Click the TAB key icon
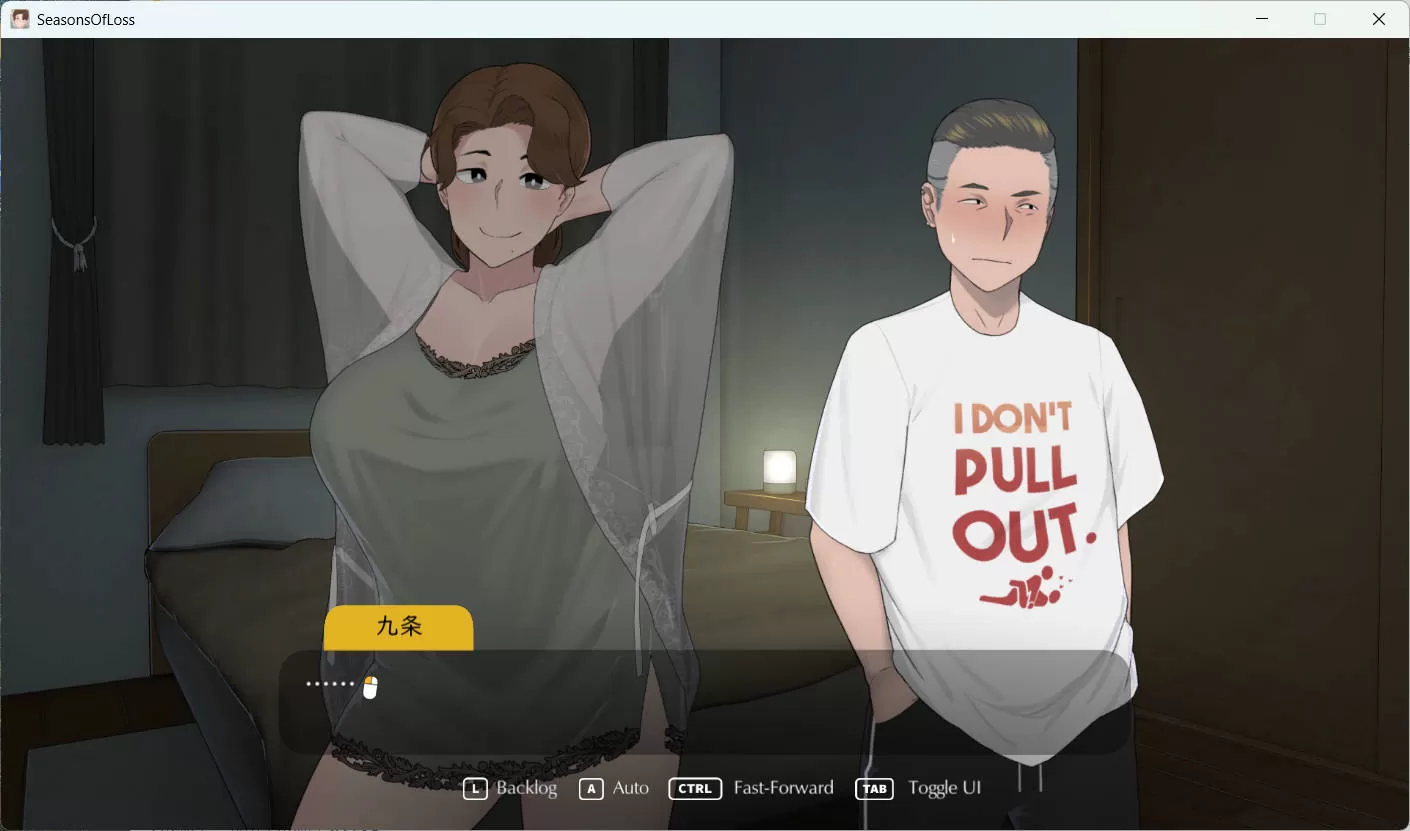1410x831 pixels. coord(874,789)
